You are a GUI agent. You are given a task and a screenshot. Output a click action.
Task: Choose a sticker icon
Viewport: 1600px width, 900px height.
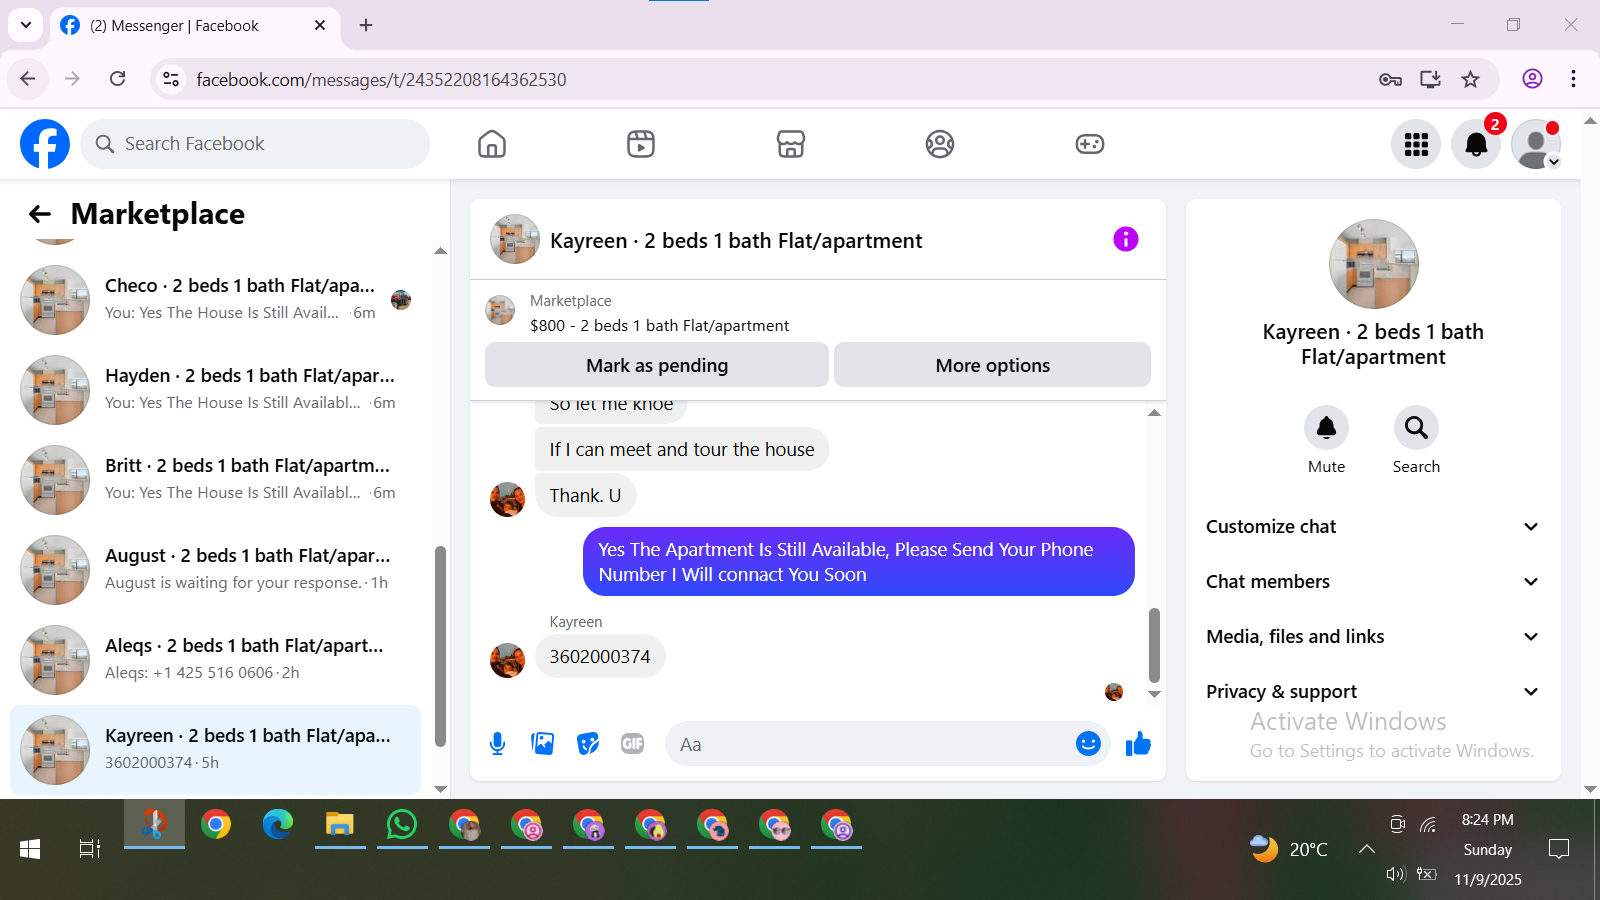tap(588, 744)
